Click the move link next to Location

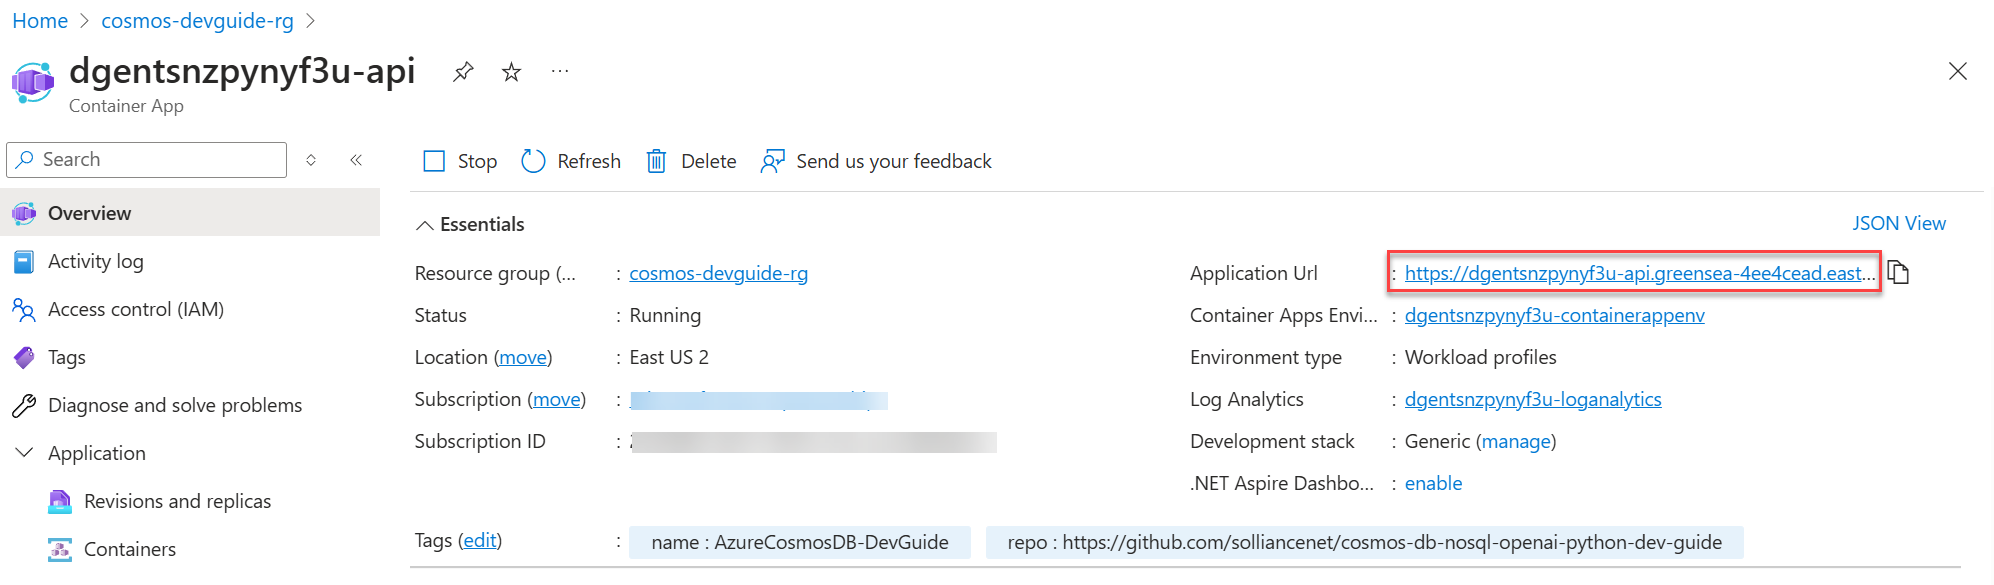(523, 357)
